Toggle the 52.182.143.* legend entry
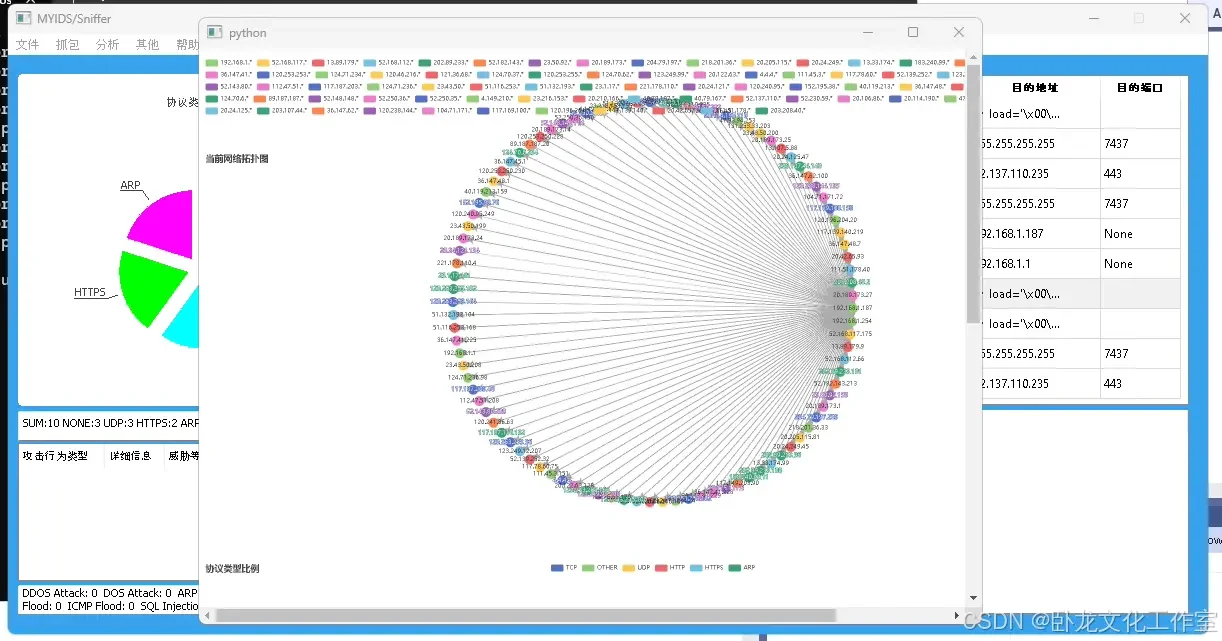The image size is (1222, 641). click(499, 62)
